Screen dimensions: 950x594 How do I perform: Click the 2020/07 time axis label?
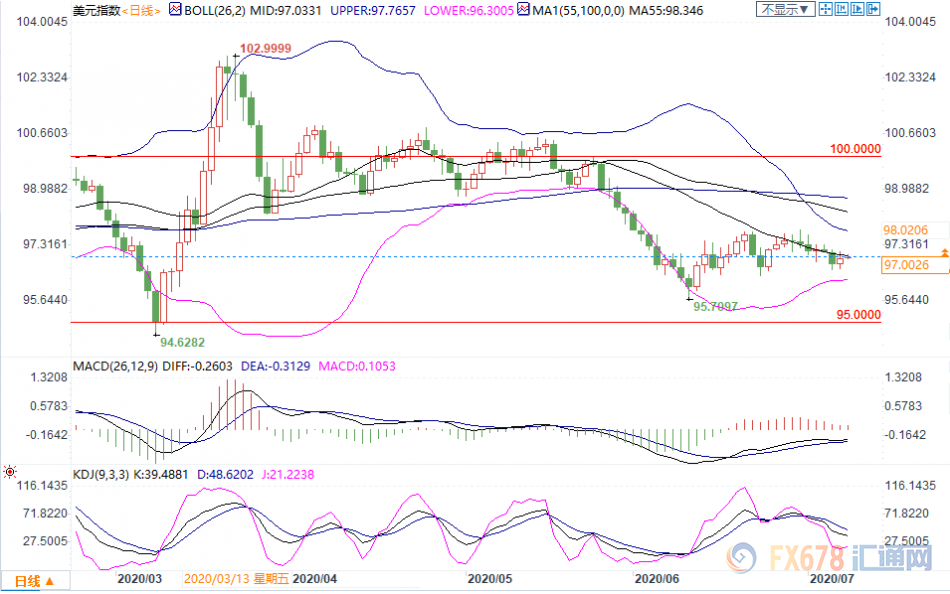(832, 579)
